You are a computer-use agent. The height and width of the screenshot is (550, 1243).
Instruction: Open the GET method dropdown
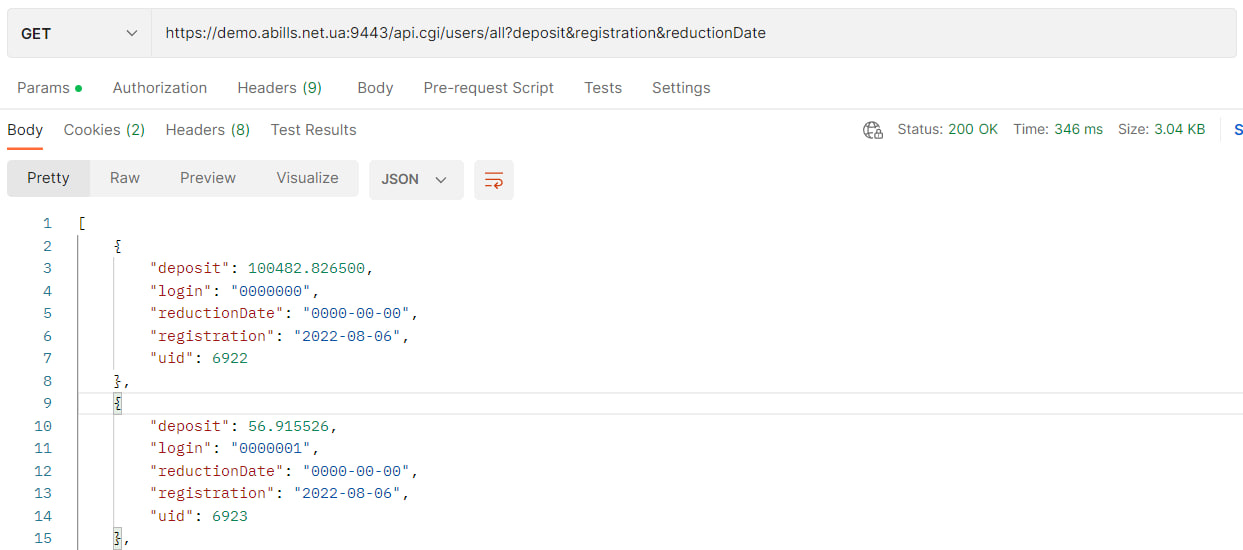click(79, 34)
